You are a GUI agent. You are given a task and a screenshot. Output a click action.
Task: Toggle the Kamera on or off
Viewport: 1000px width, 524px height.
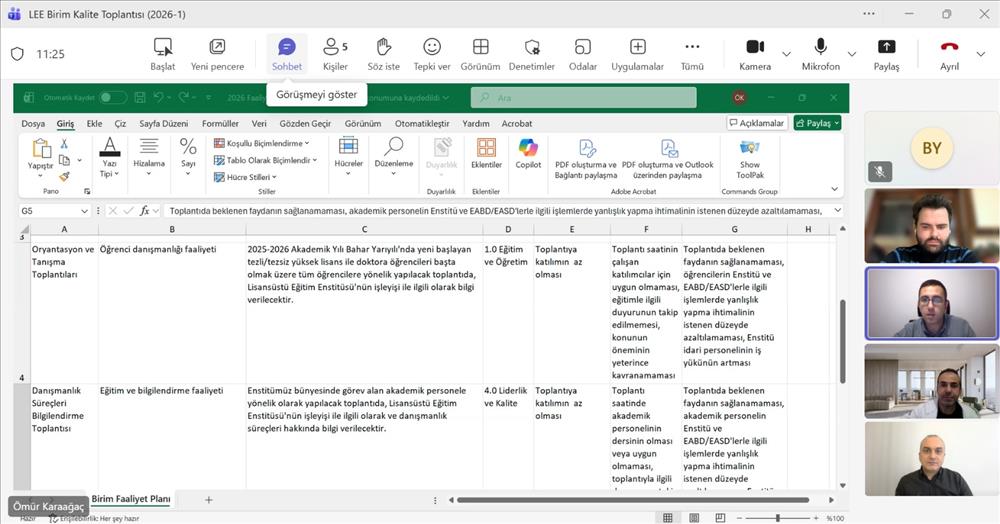(x=755, y=54)
